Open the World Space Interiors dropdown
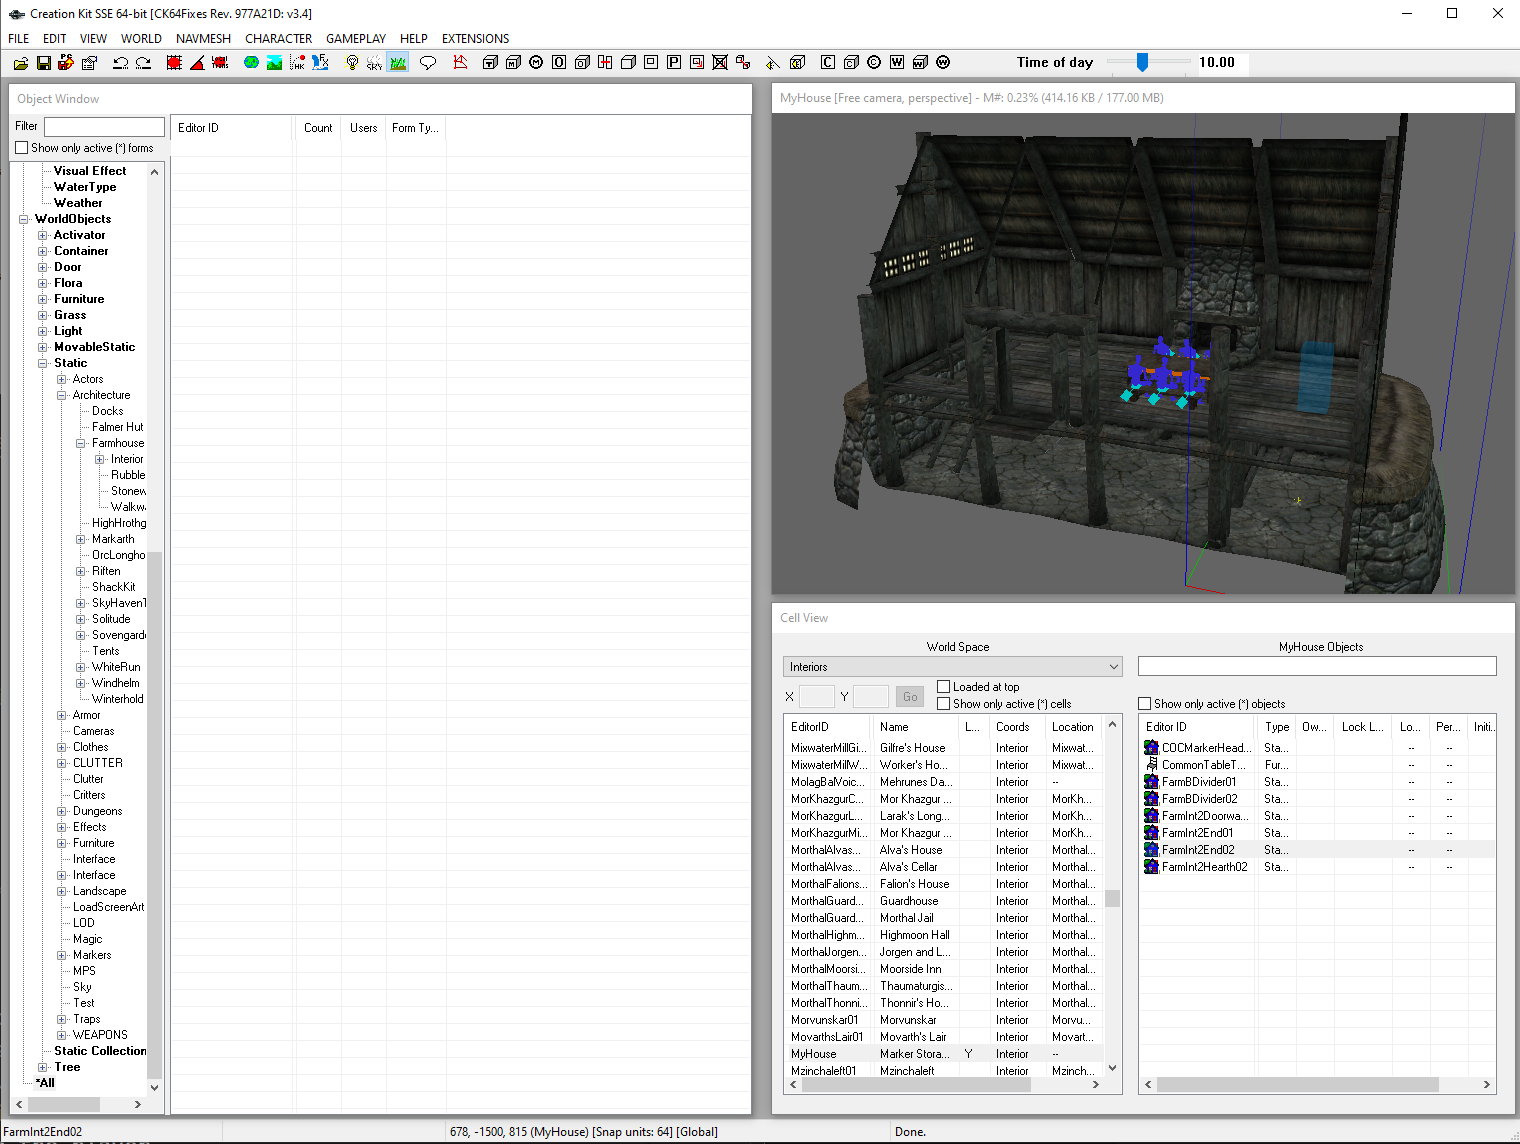1520x1144 pixels. point(952,667)
